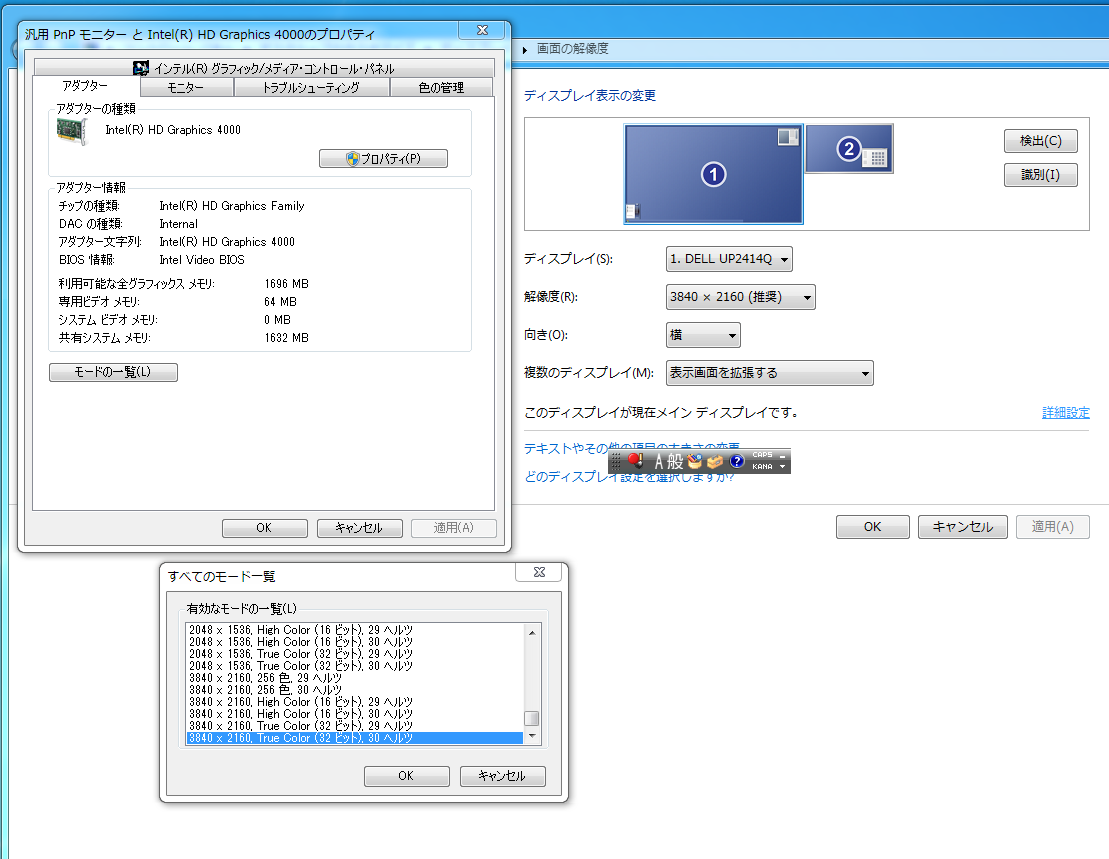Toggle the KANA lock indicator
This screenshot has height=859, width=1109.
coord(762,467)
